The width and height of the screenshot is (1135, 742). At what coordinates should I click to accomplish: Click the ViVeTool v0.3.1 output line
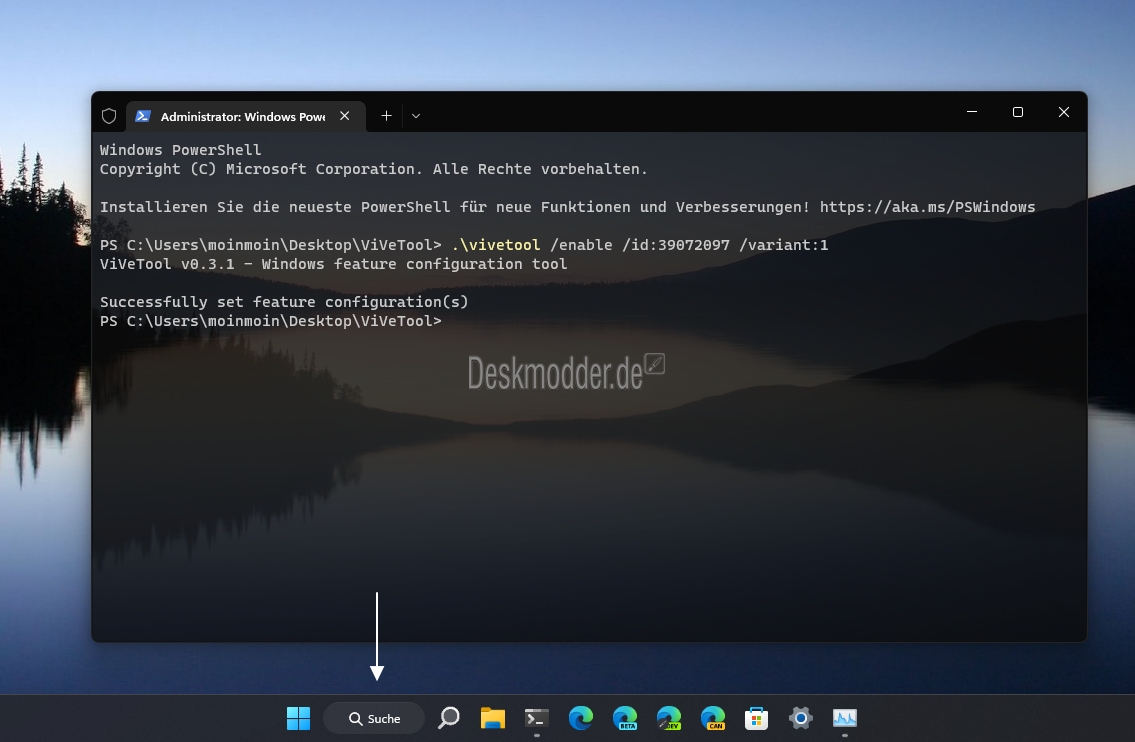[334, 264]
